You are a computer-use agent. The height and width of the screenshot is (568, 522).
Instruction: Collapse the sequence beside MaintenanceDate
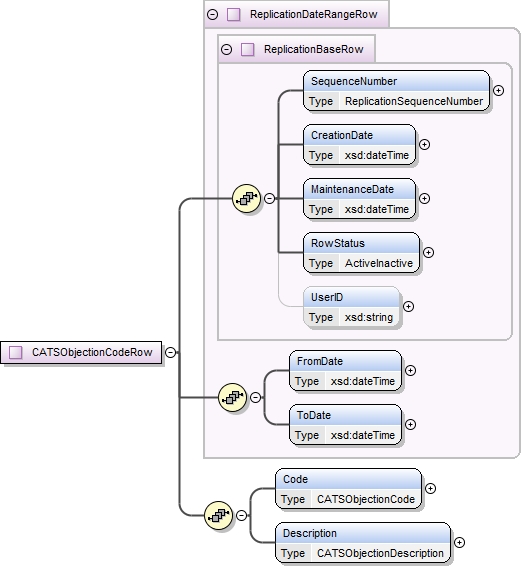270,199
